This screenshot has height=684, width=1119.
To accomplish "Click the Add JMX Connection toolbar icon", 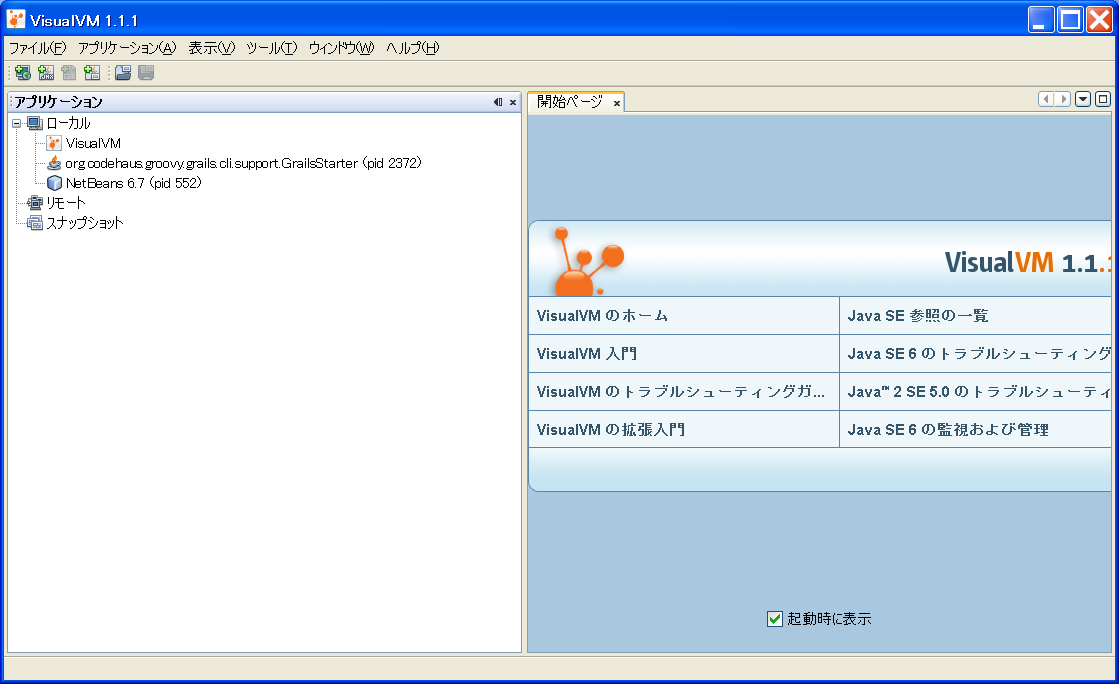I will tap(46, 72).
